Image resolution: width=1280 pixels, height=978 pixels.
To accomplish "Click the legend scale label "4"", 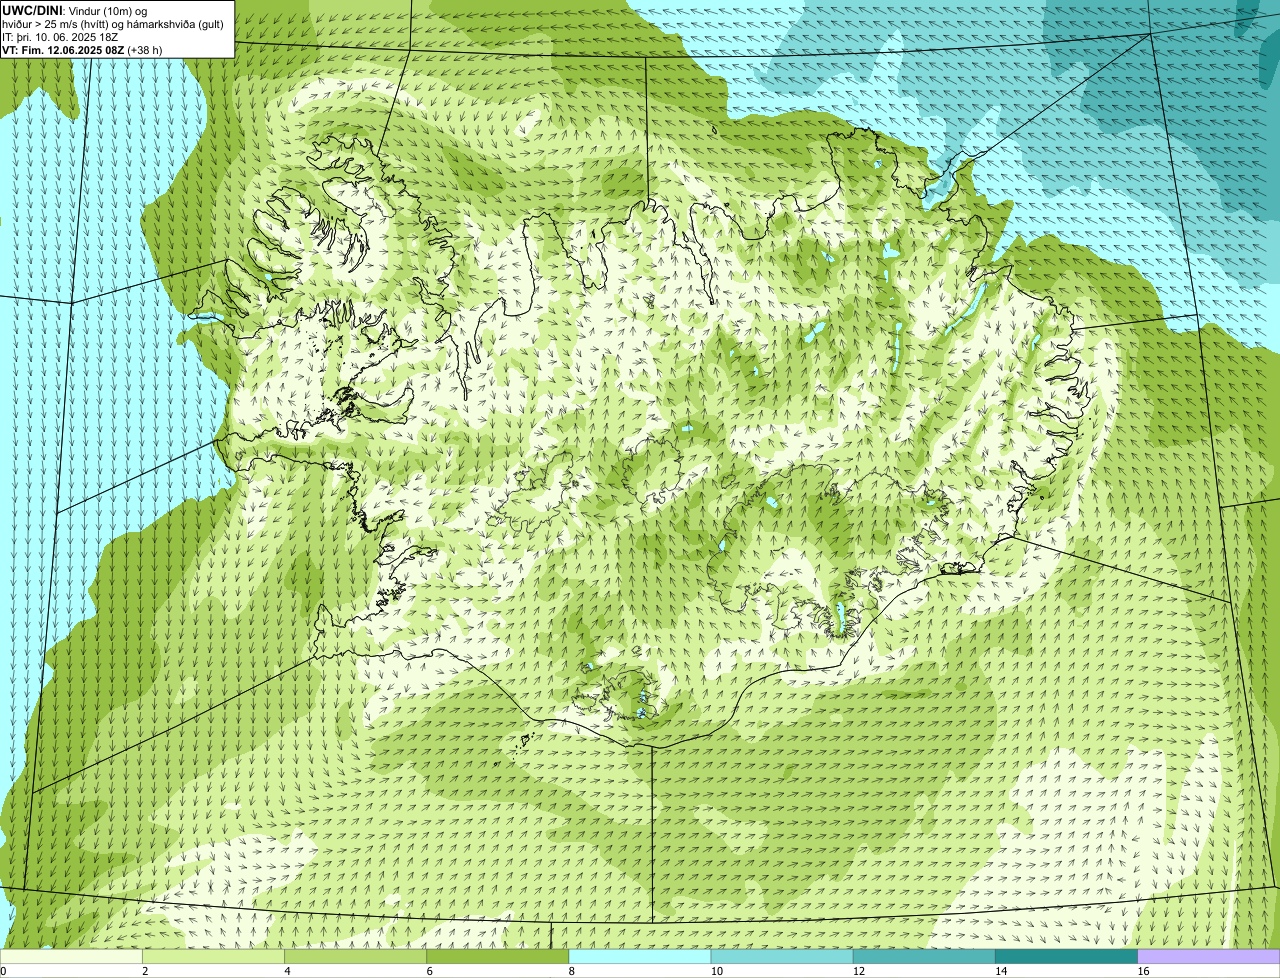I will click(287, 971).
